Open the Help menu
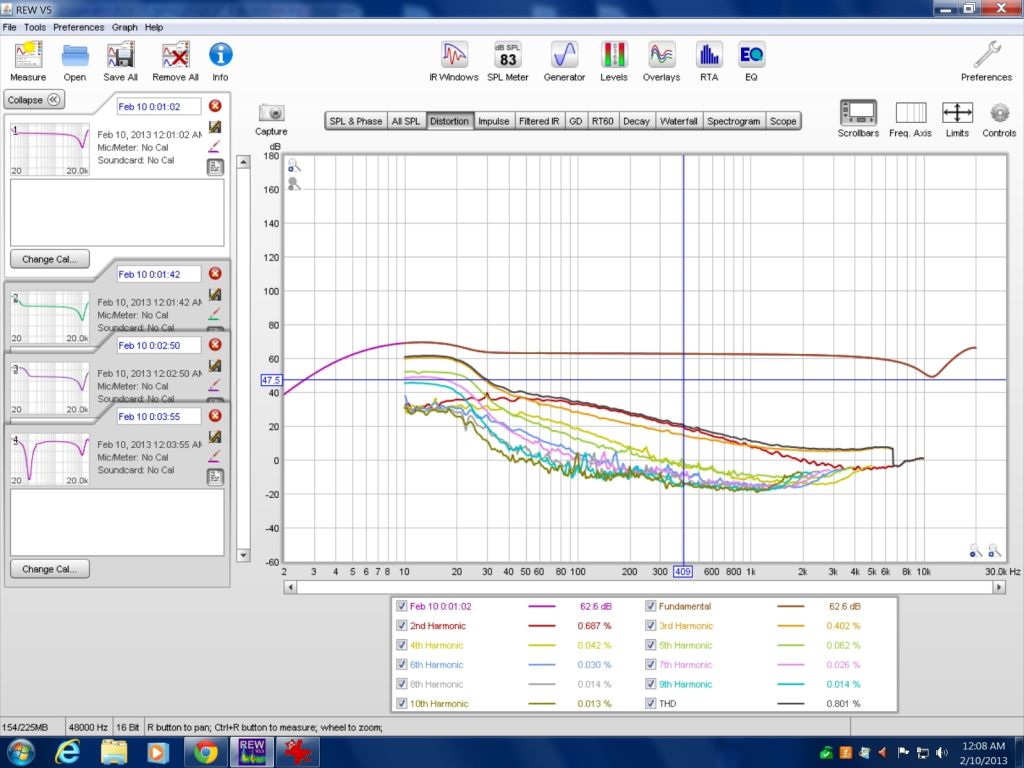The width and height of the screenshot is (1024, 768). [153, 27]
